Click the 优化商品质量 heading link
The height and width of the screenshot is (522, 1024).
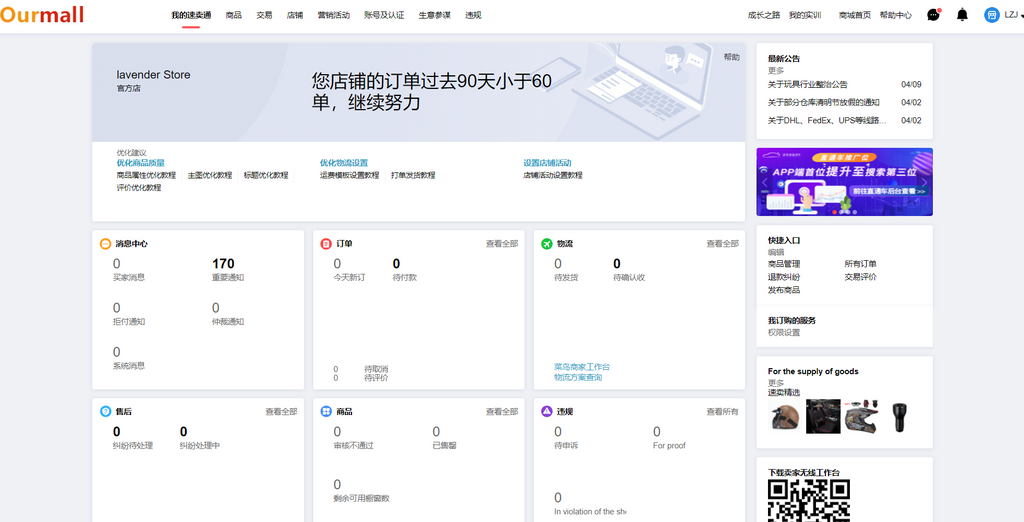click(140, 163)
